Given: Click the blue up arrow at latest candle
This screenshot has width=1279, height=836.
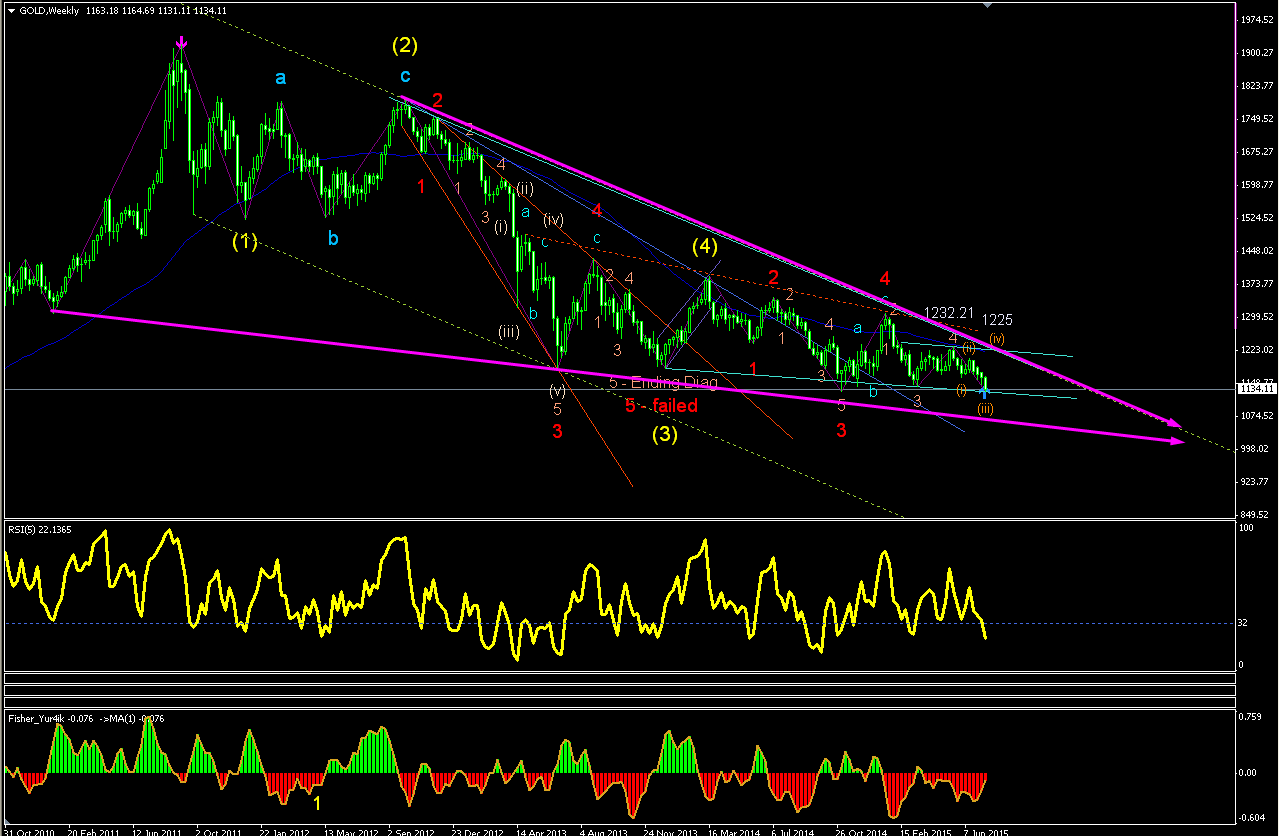Looking at the screenshot, I should pos(985,393).
